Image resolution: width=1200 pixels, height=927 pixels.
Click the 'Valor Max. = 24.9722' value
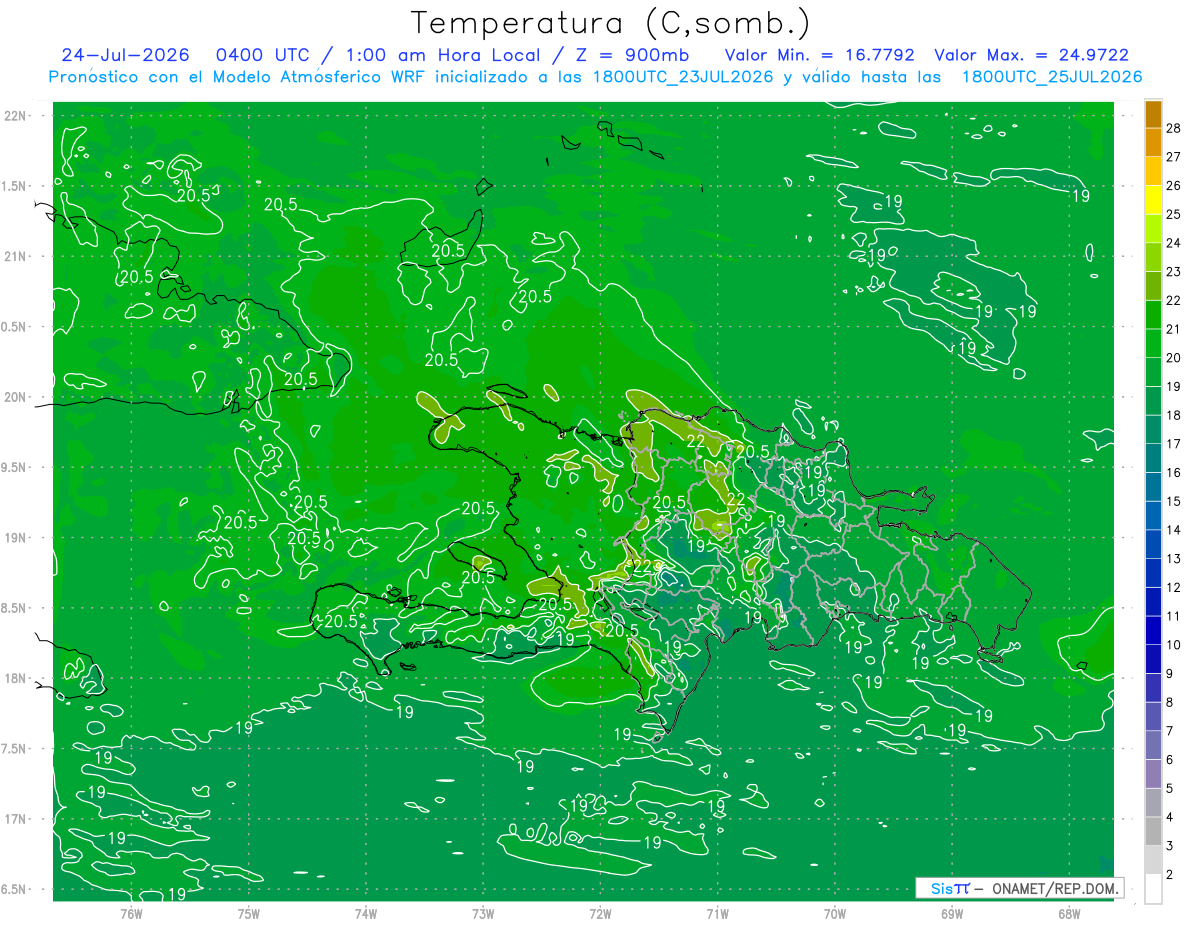[1031, 55]
